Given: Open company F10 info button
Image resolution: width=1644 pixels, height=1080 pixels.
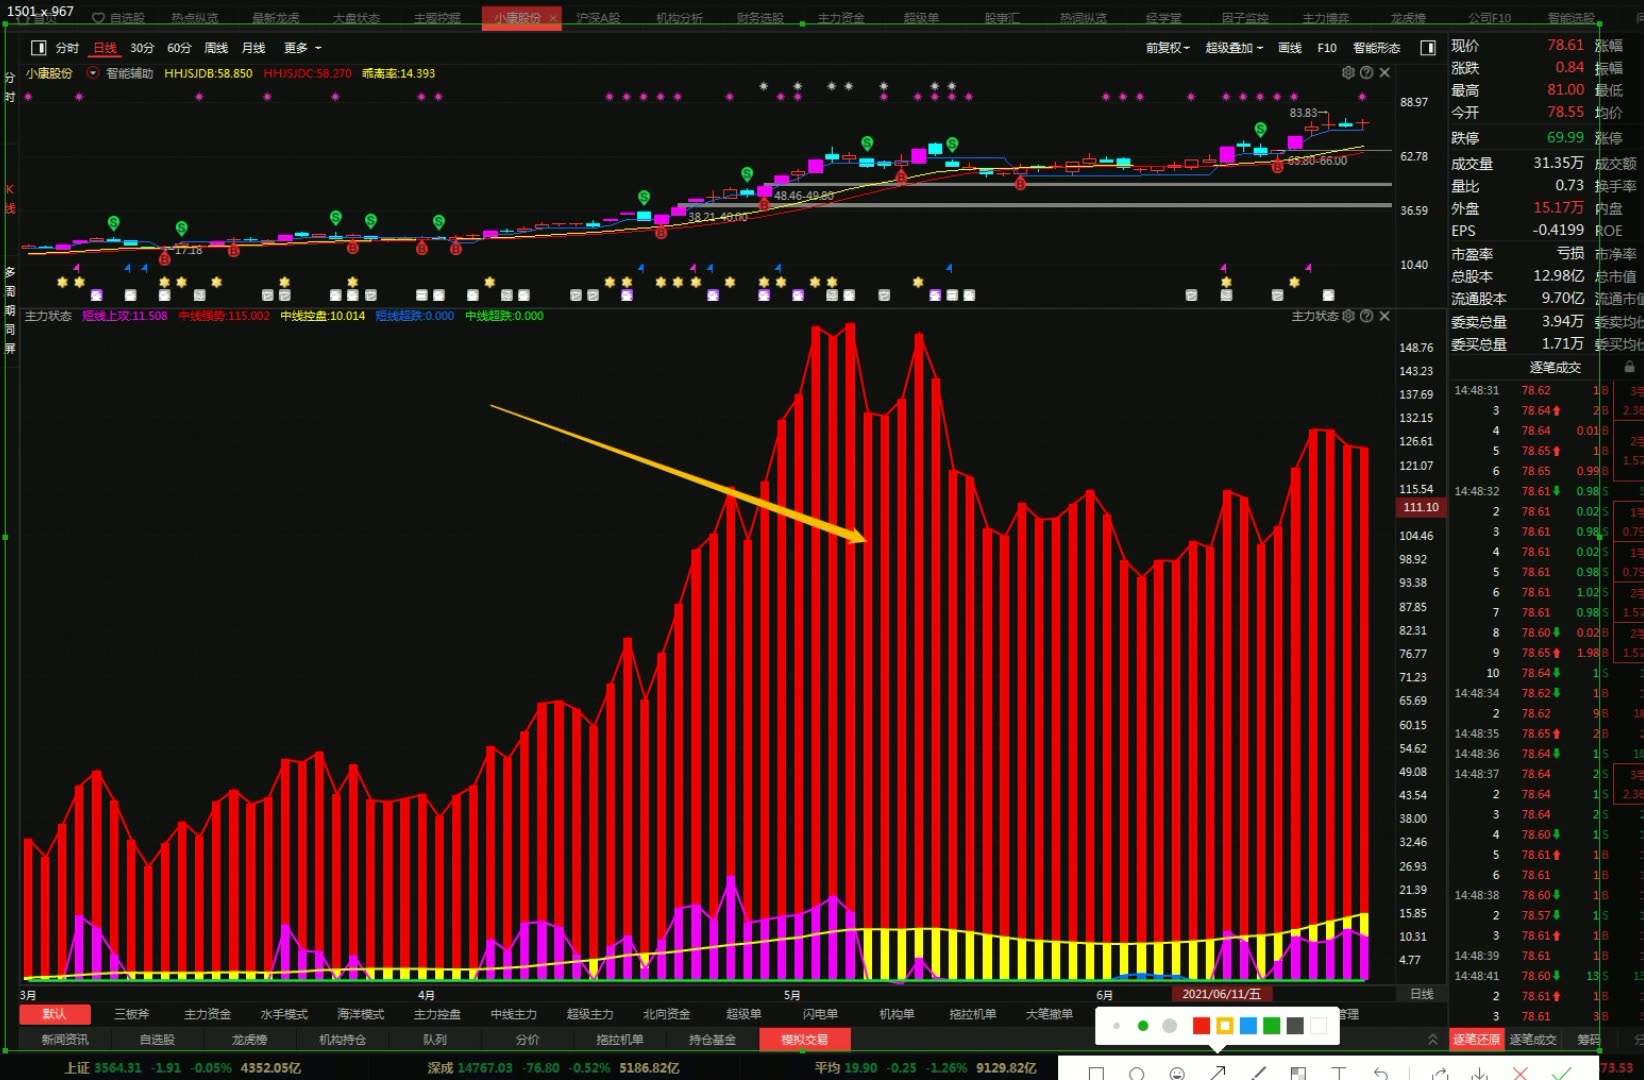Looking at the screenshot, I should click(x=1327, y=48).
